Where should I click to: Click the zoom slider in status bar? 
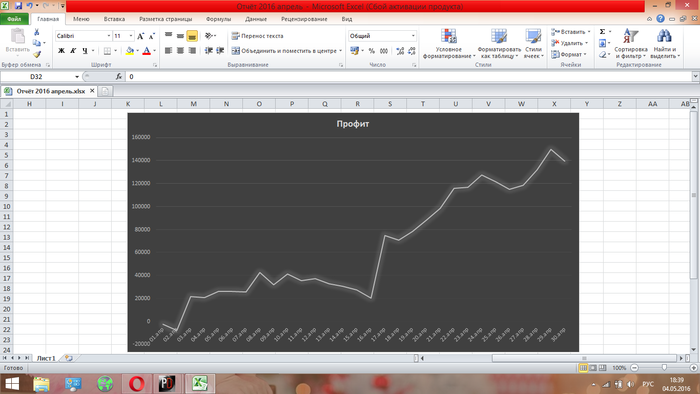pyautogui.click(x=664, y=368)
